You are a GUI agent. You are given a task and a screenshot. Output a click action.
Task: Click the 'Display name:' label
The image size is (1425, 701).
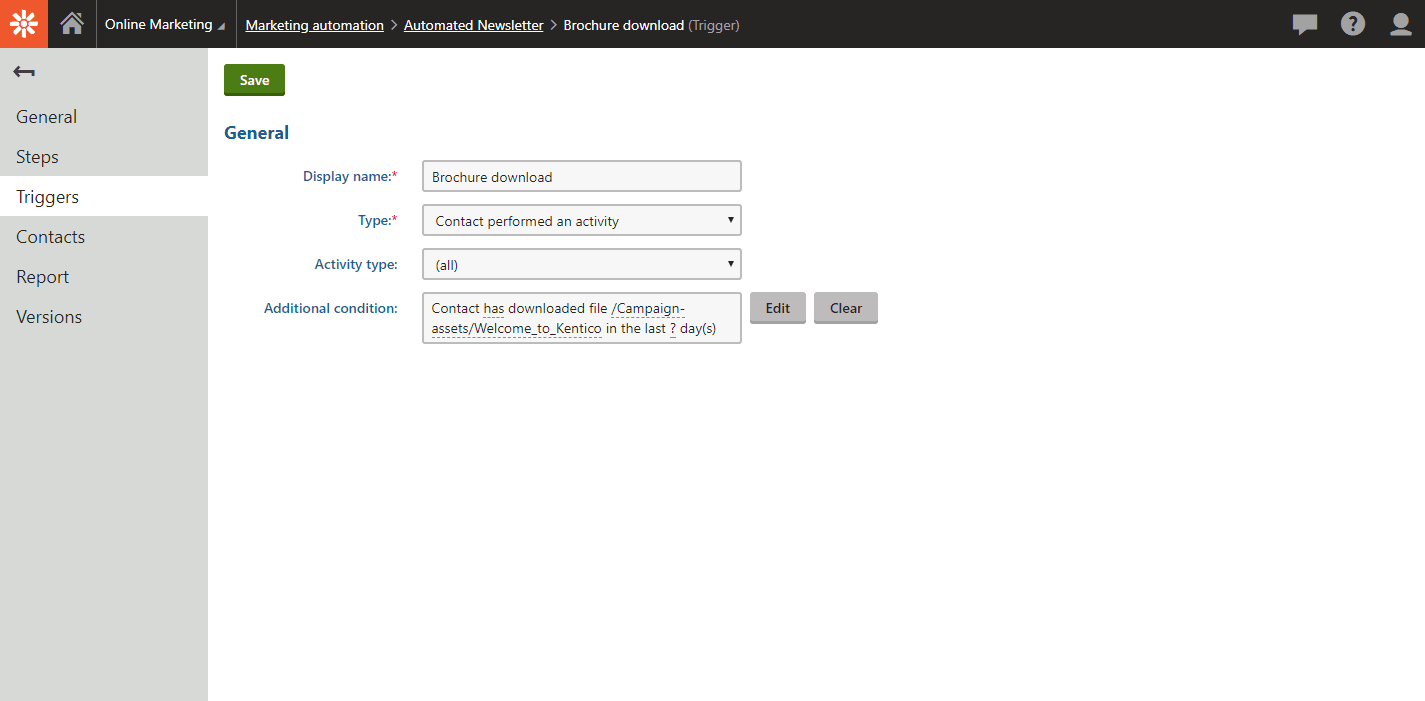click(x=350, y=176)
